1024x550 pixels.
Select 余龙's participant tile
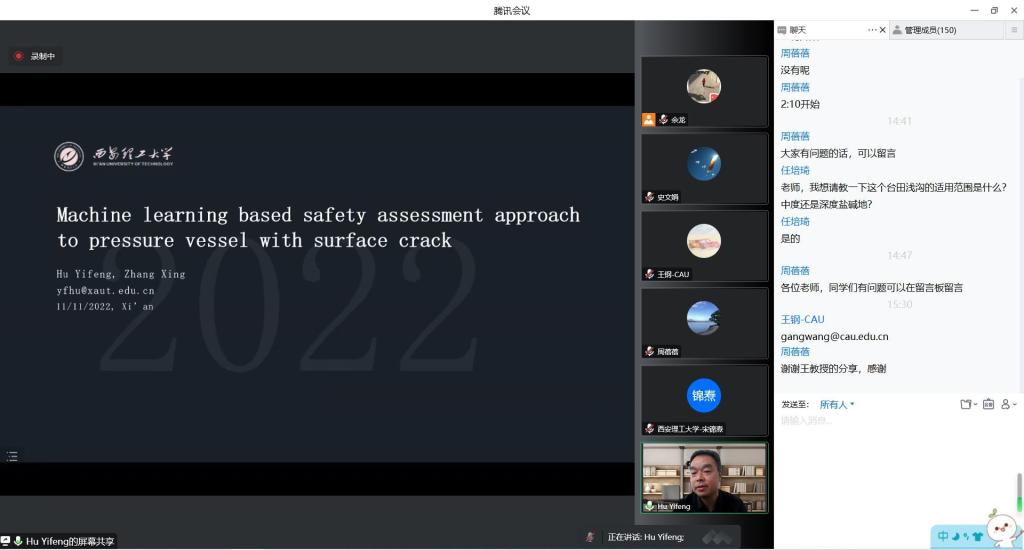[x=705, y=92]
